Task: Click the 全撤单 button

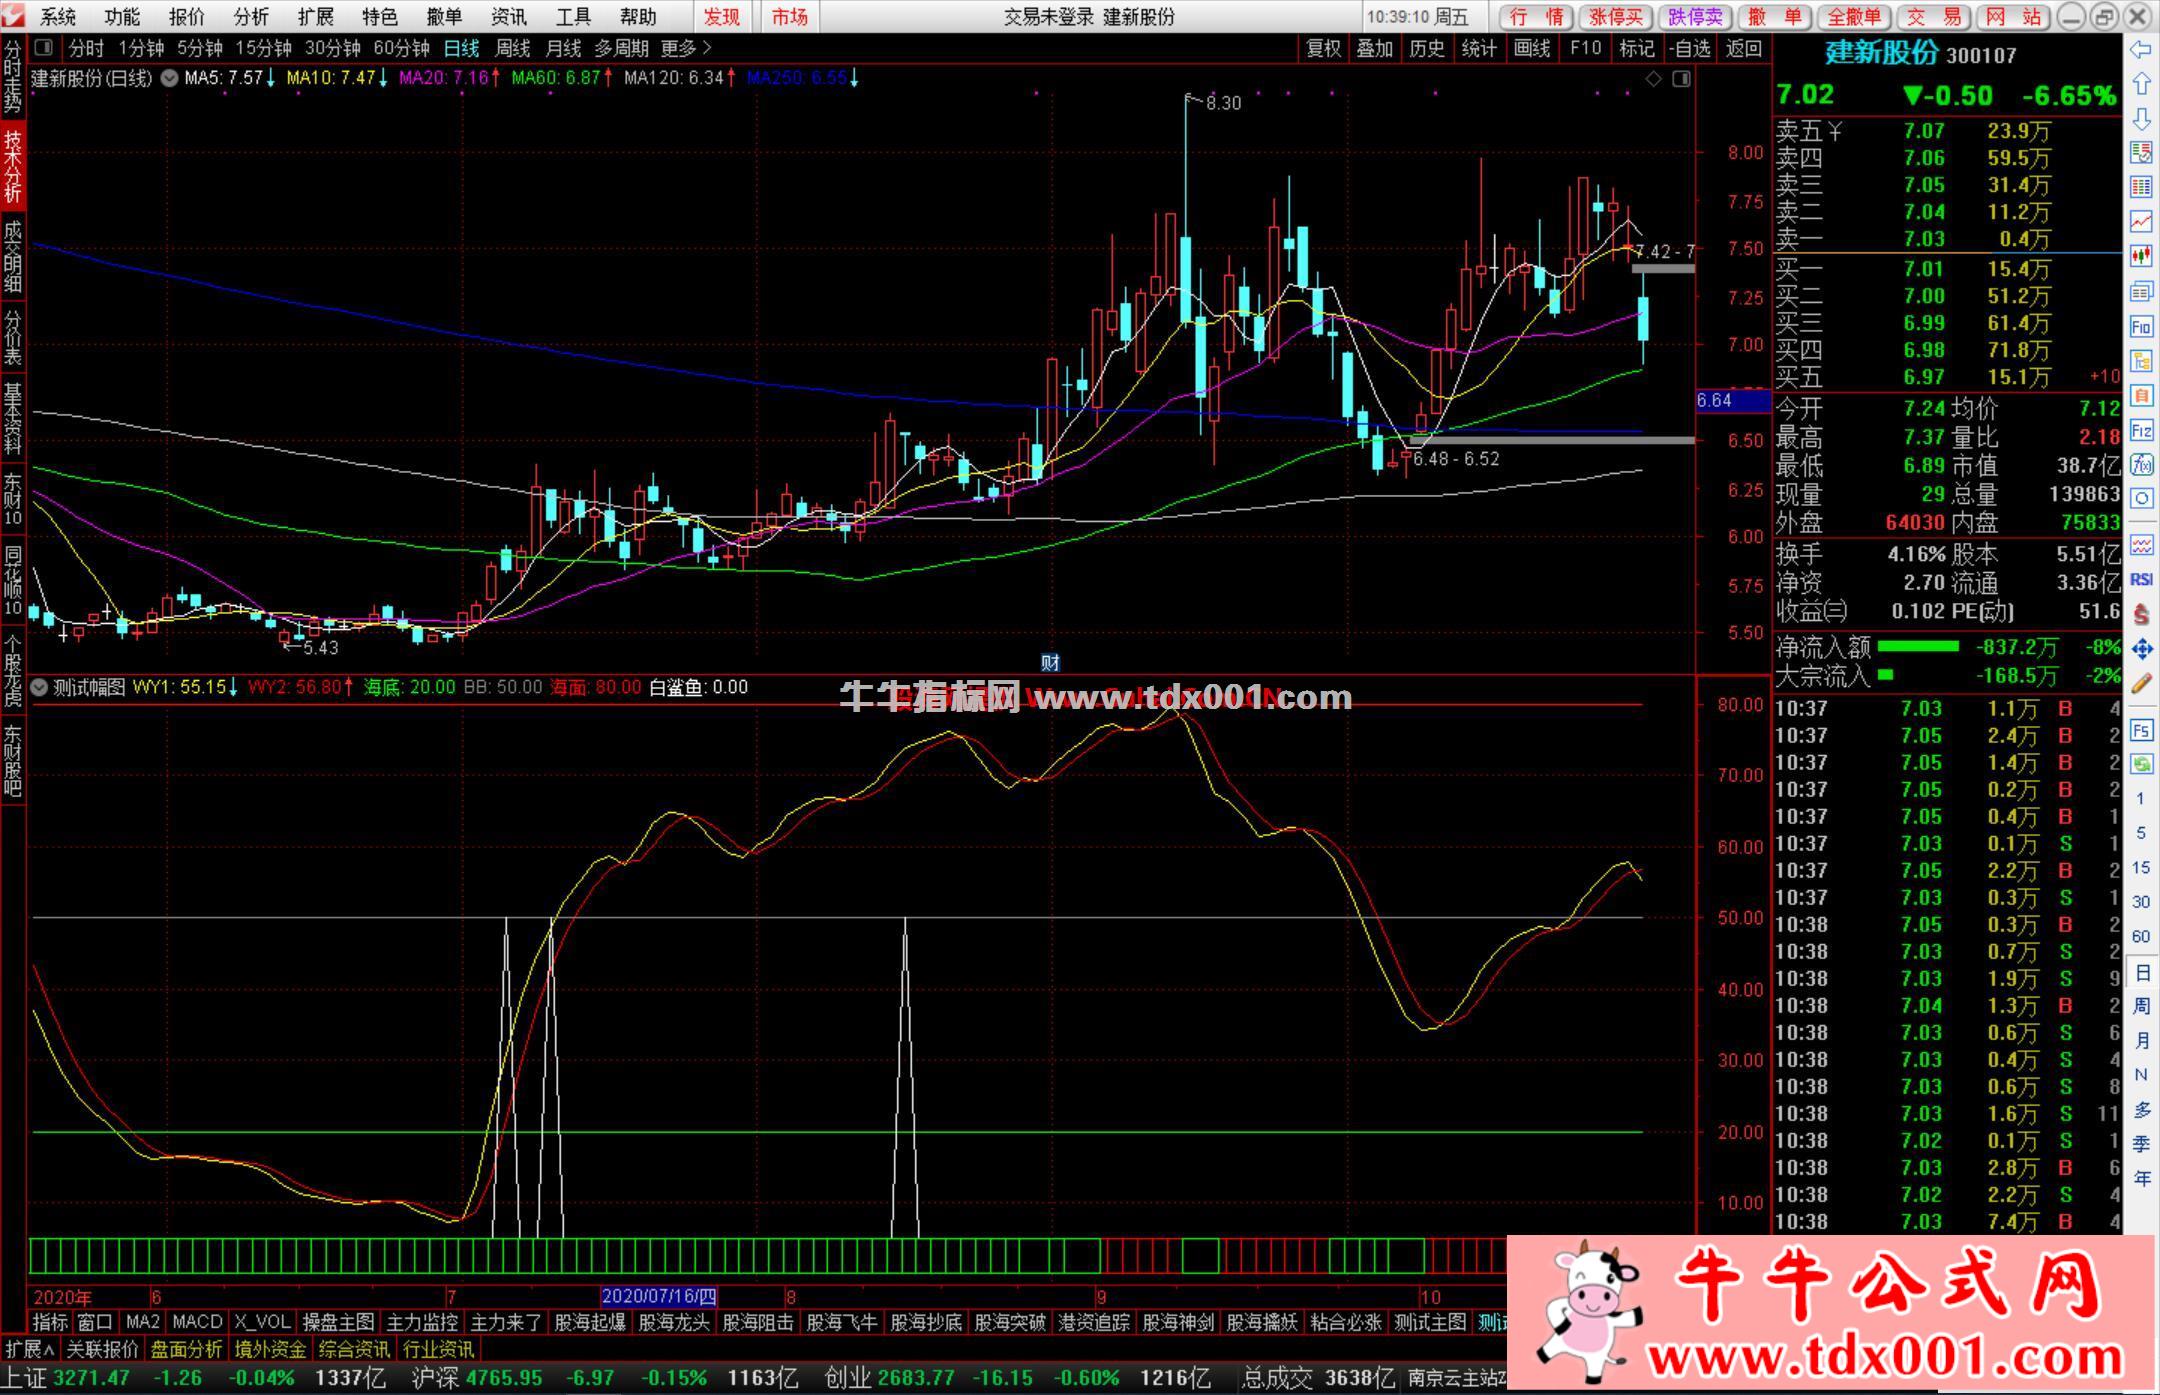Action: 1853,17
